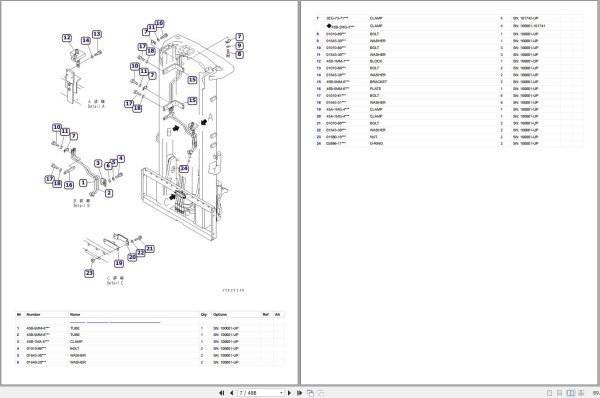Go to the next page
600x398 pixels.
[289, 393]
